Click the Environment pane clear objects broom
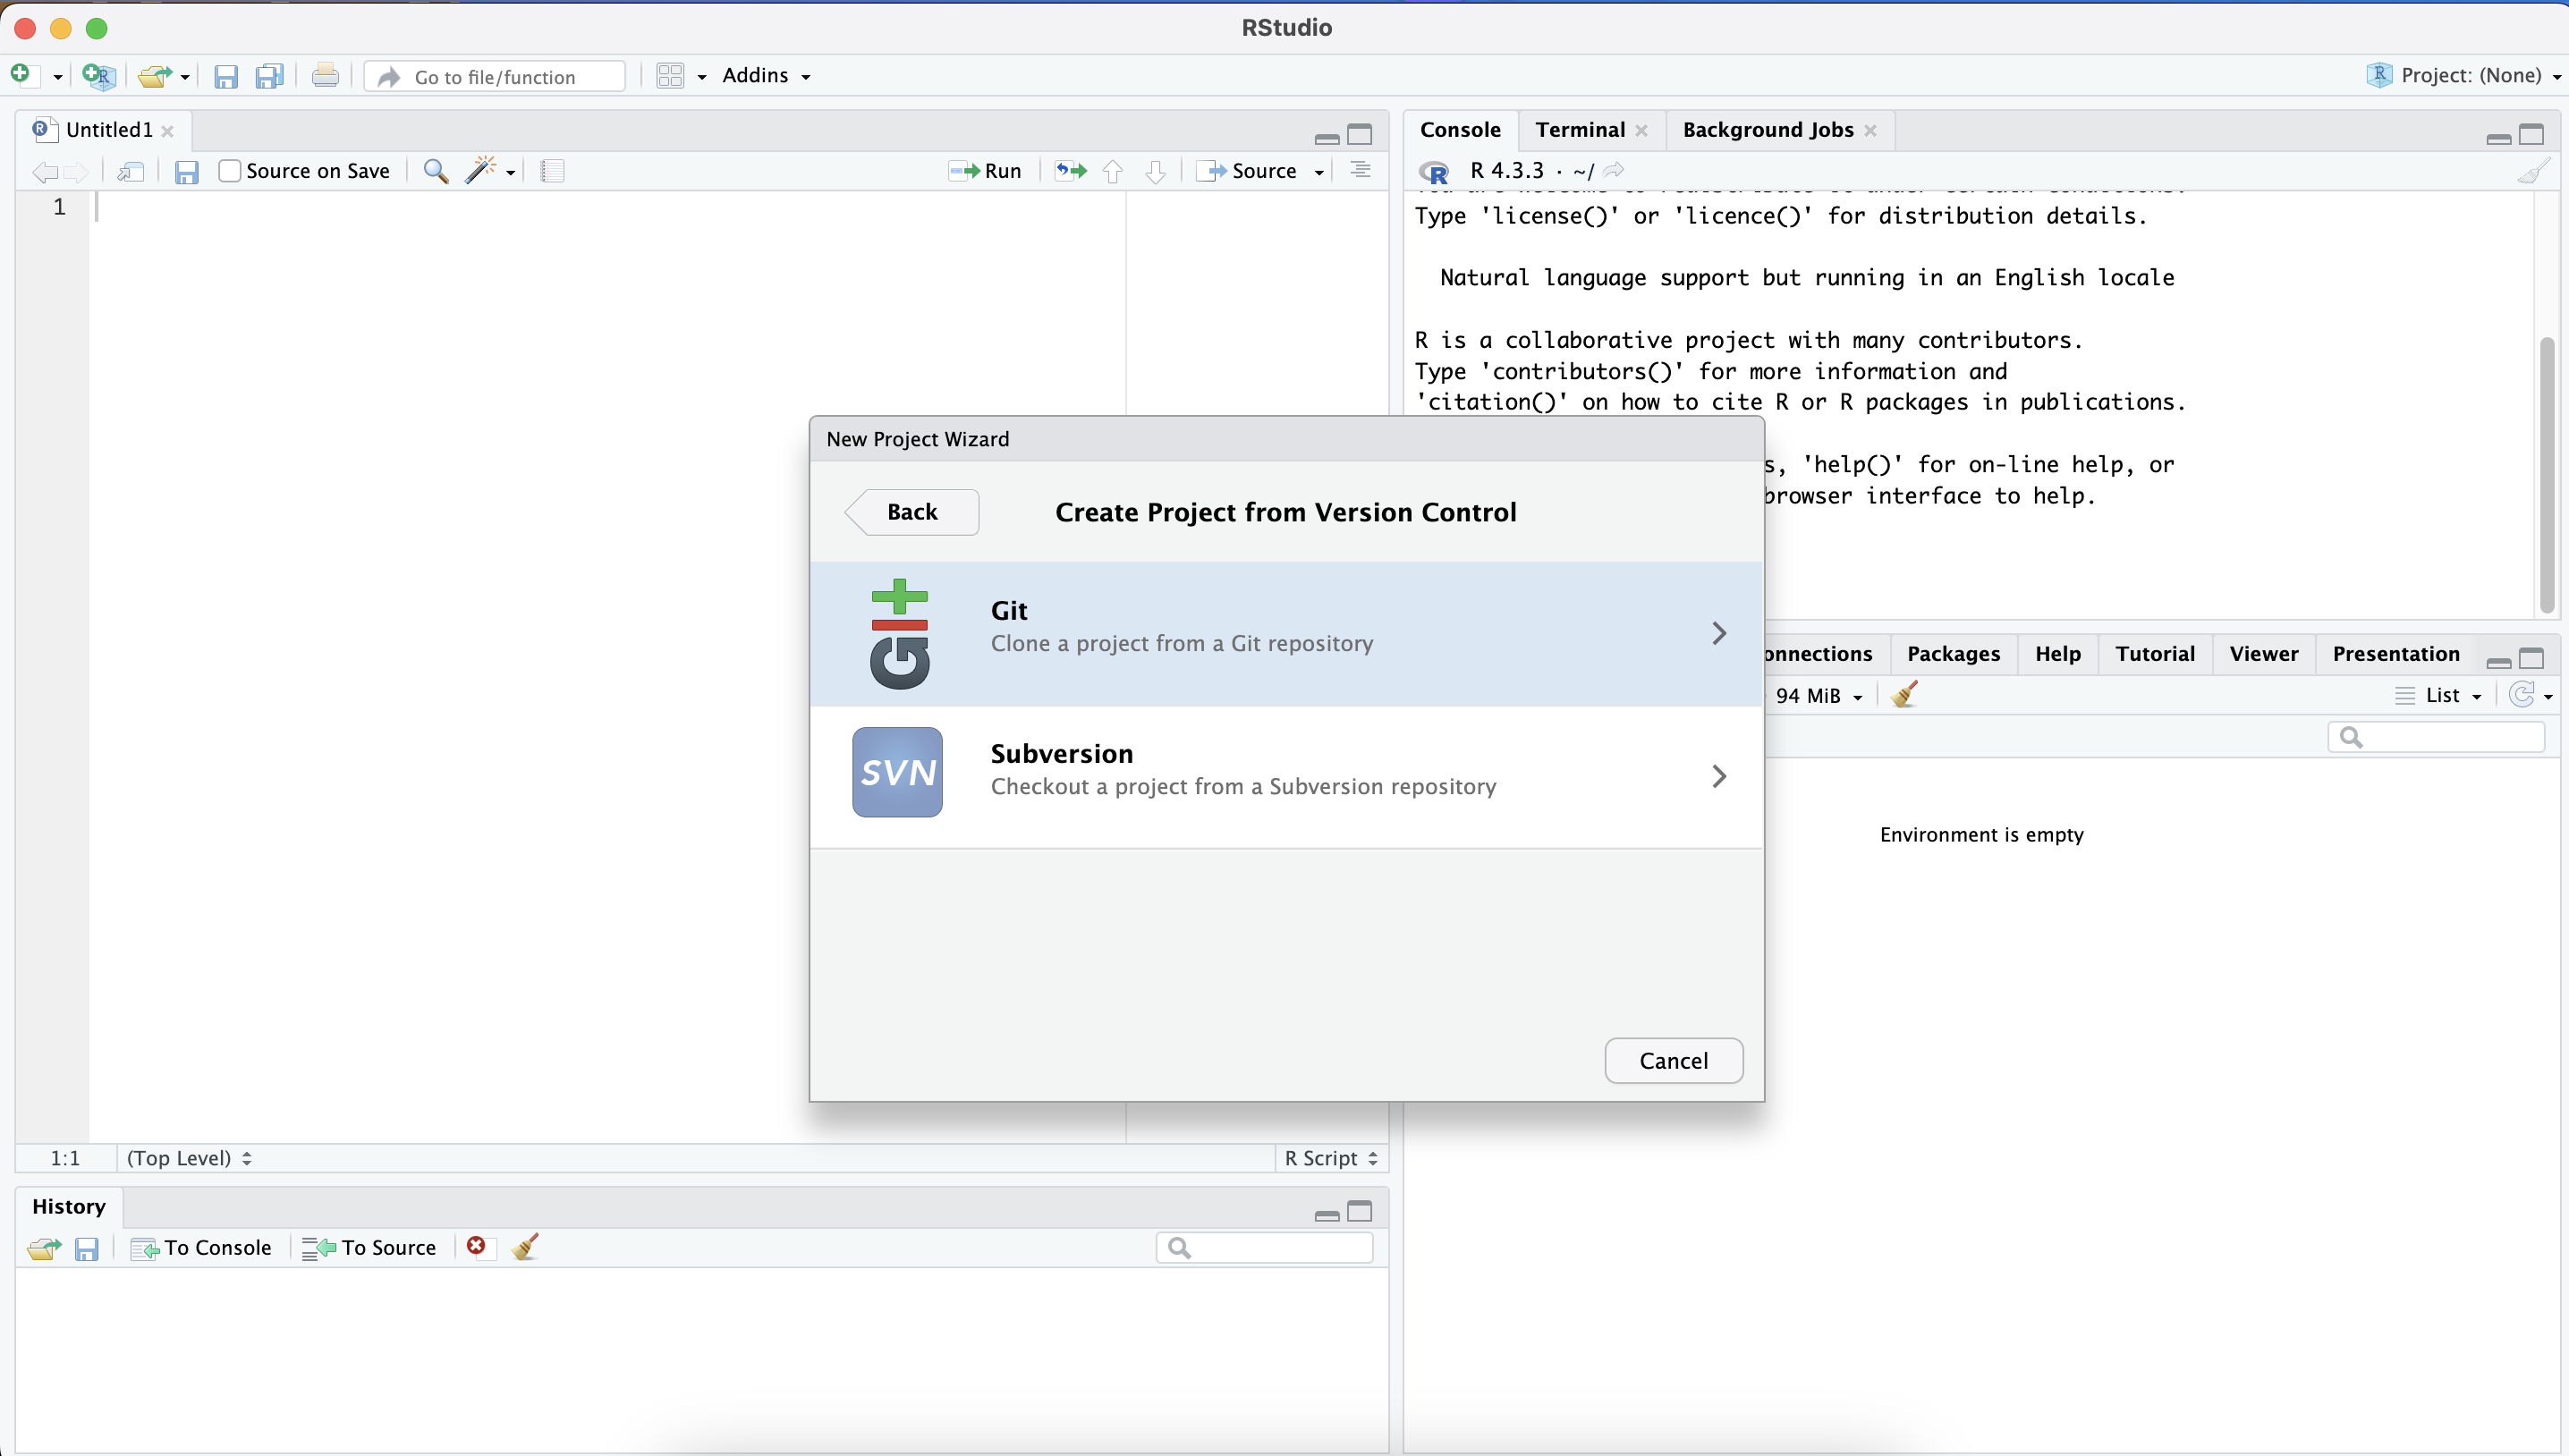2569x1456 pixels. click(x=1906, y=695)
